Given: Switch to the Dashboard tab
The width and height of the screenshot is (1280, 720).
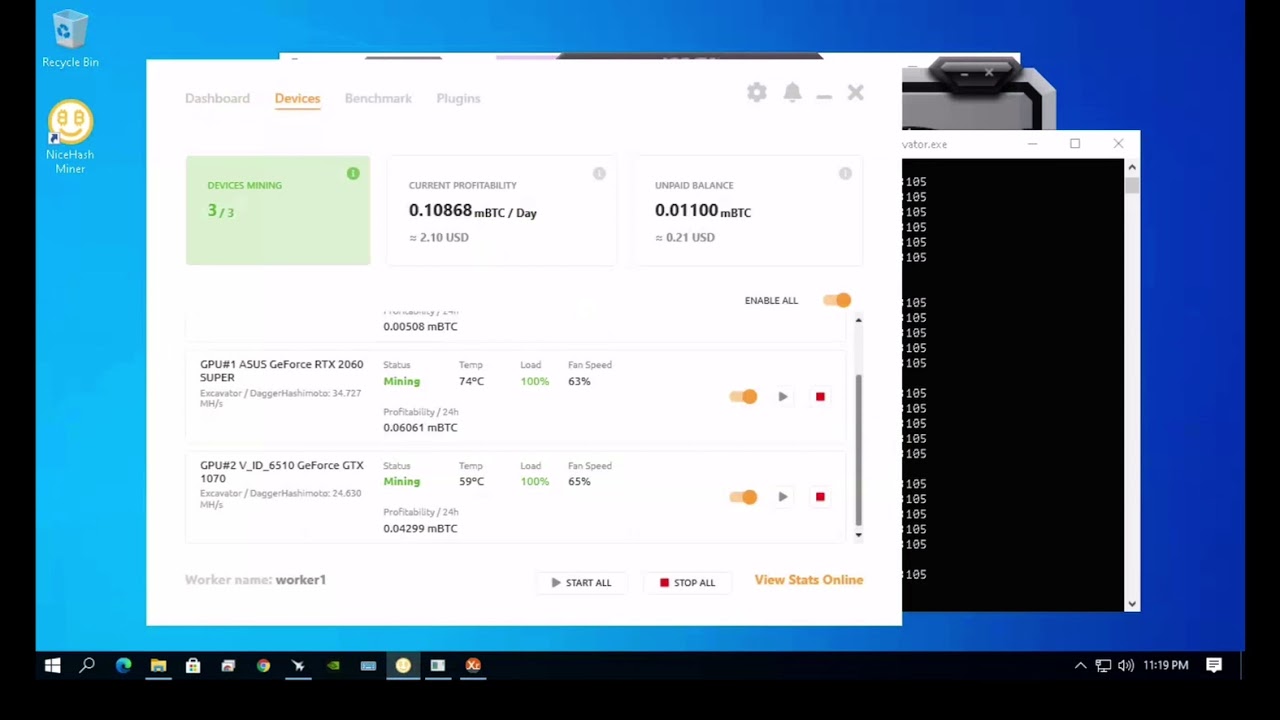Looking at the screenshot, I should (x=217, y=98).
